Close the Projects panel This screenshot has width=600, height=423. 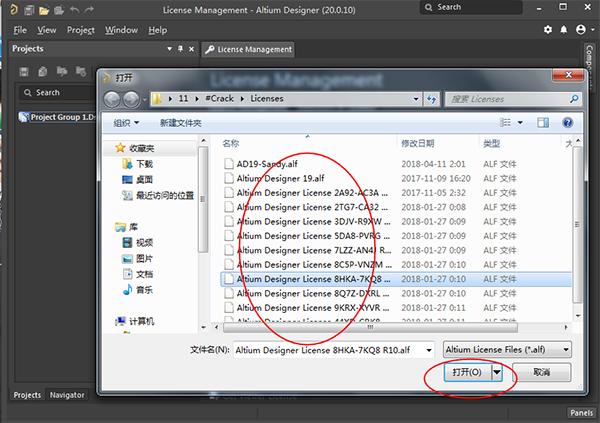(x=191, y=49)
